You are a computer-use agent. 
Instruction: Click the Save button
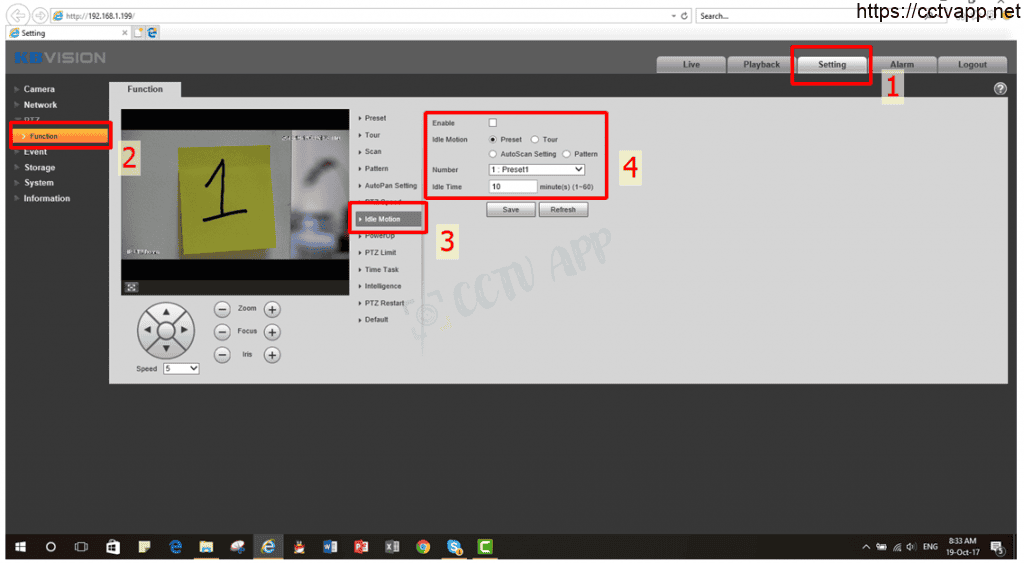point(510,210)
